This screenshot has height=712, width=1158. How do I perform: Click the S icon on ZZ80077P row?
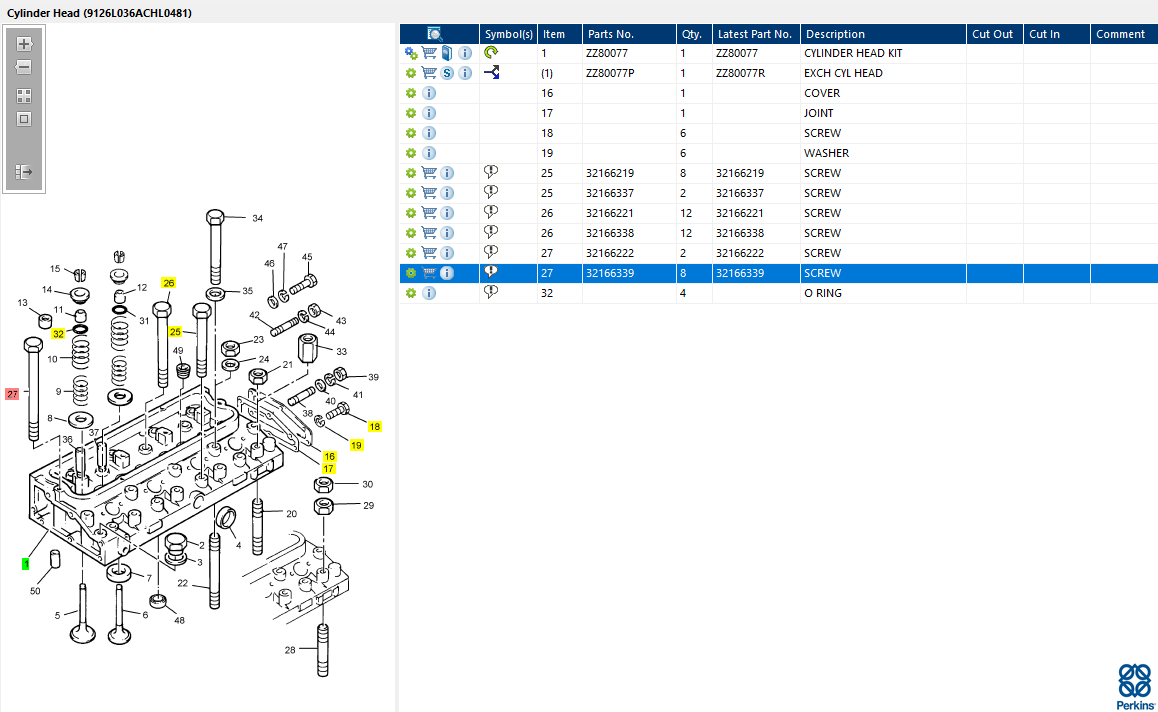447,73
